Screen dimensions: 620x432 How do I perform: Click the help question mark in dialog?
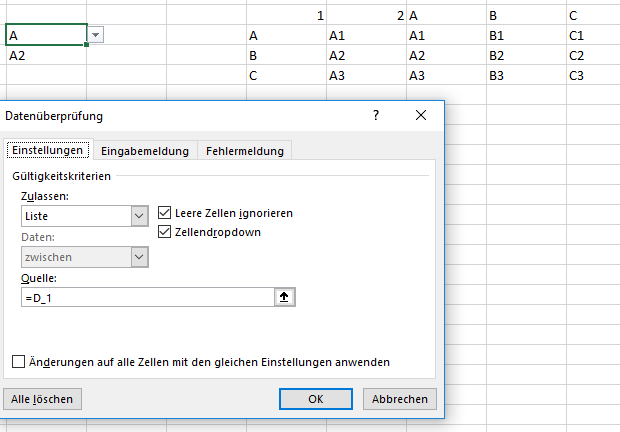coord(376,116)
